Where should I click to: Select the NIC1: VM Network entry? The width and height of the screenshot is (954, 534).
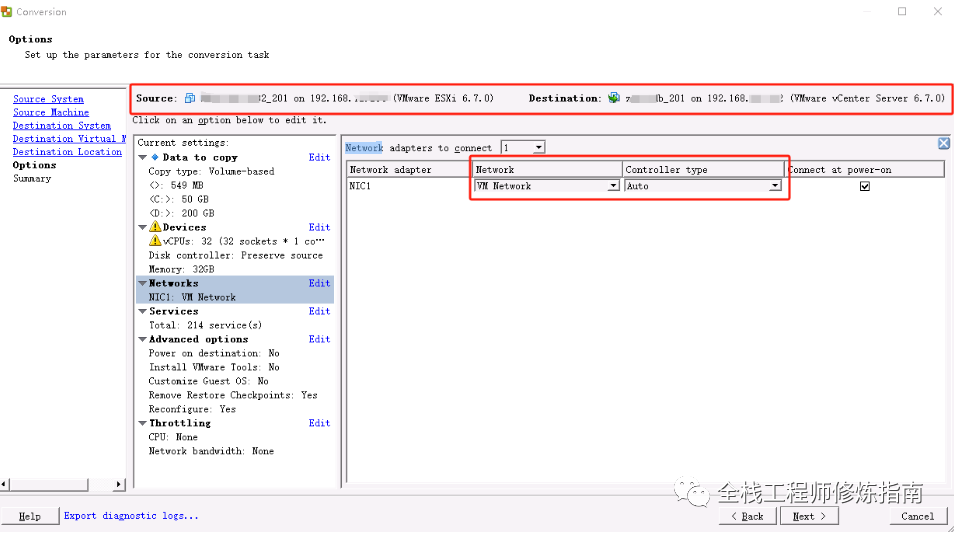pos(192,297)
